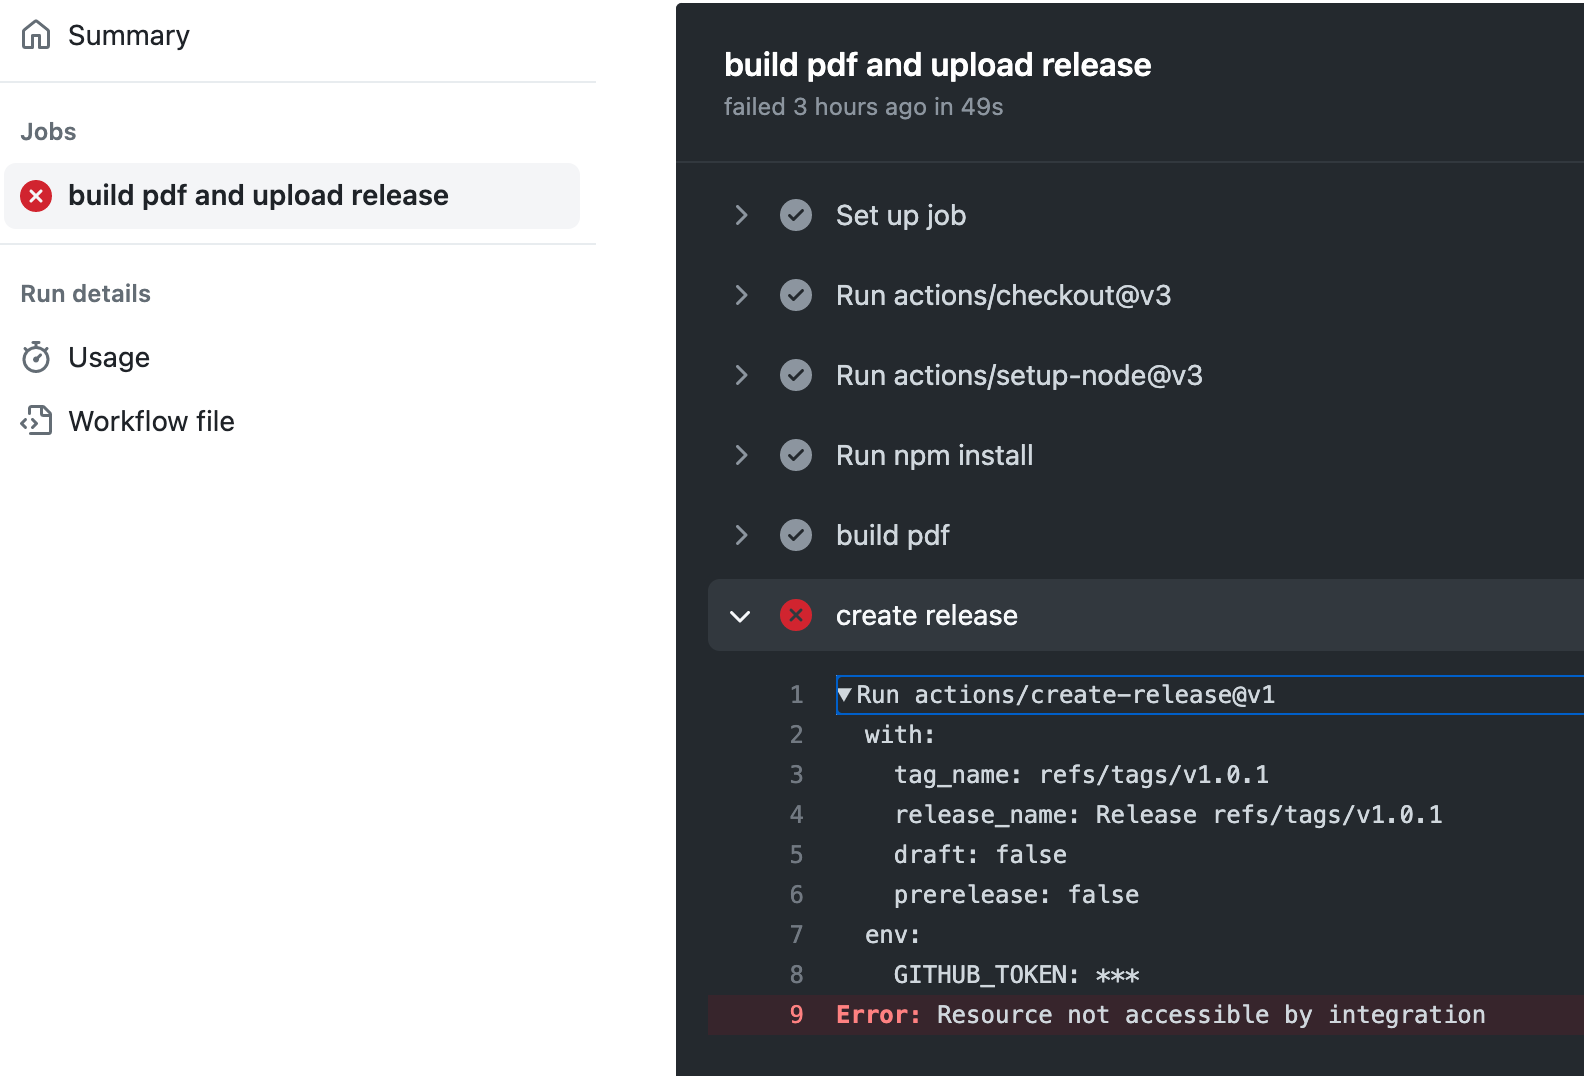1584x1076 pixels.
Task: Click log line number 9
Action: [x=797, y=1015]
